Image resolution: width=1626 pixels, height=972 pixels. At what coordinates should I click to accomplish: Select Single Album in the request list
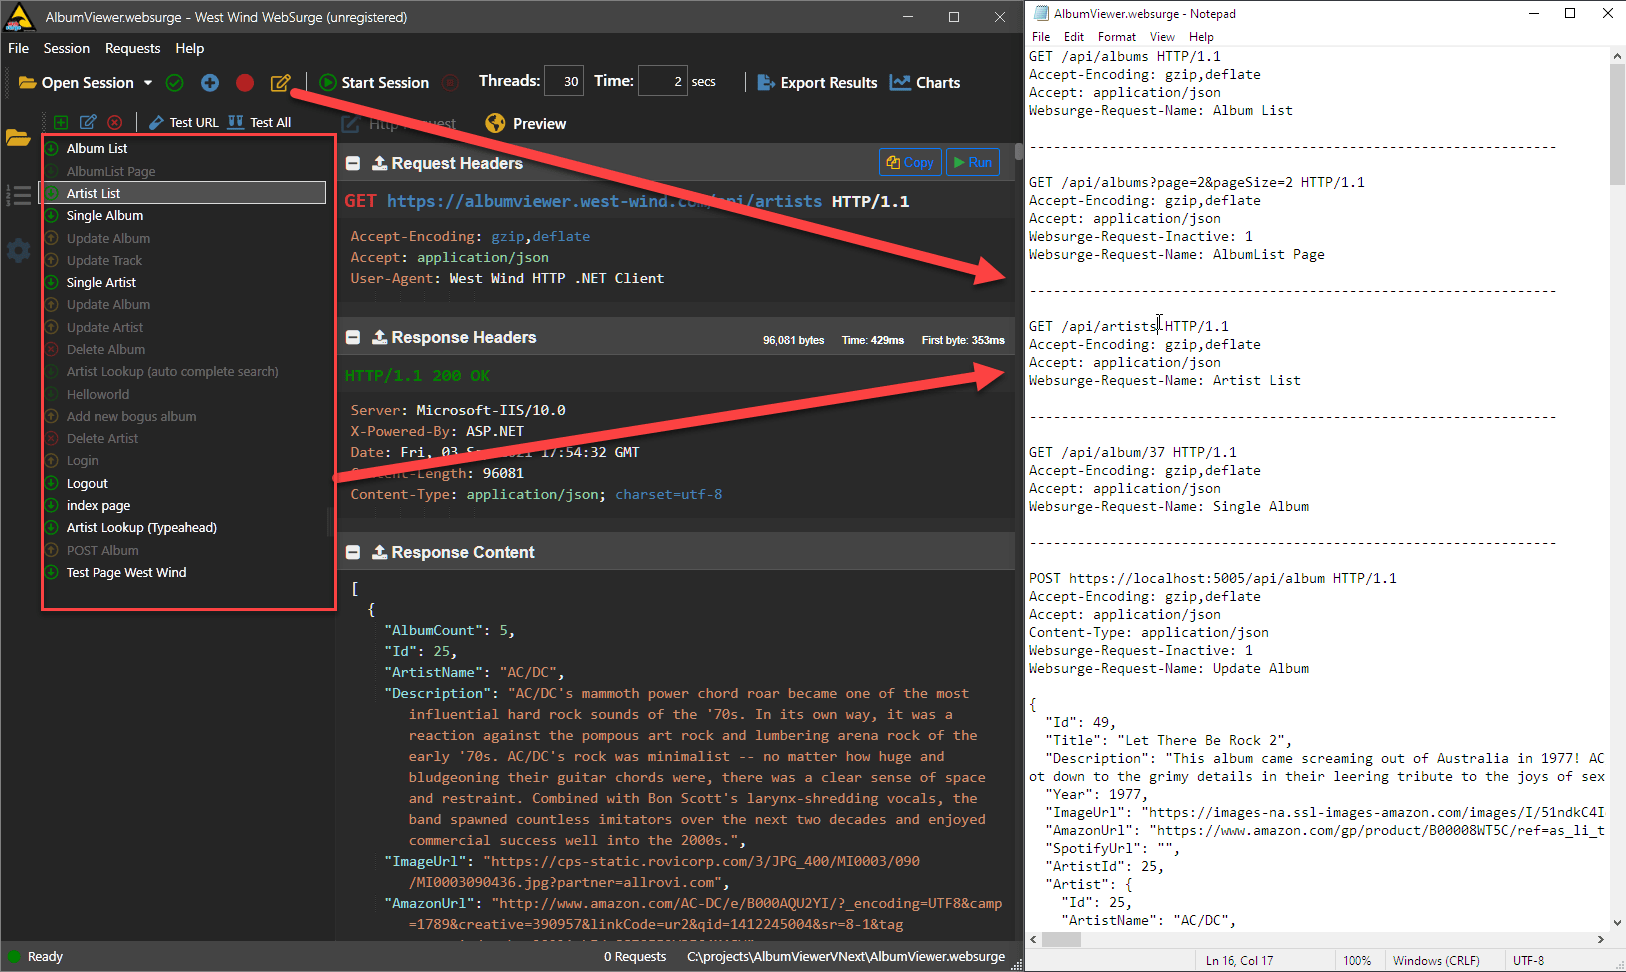point(104,215)
